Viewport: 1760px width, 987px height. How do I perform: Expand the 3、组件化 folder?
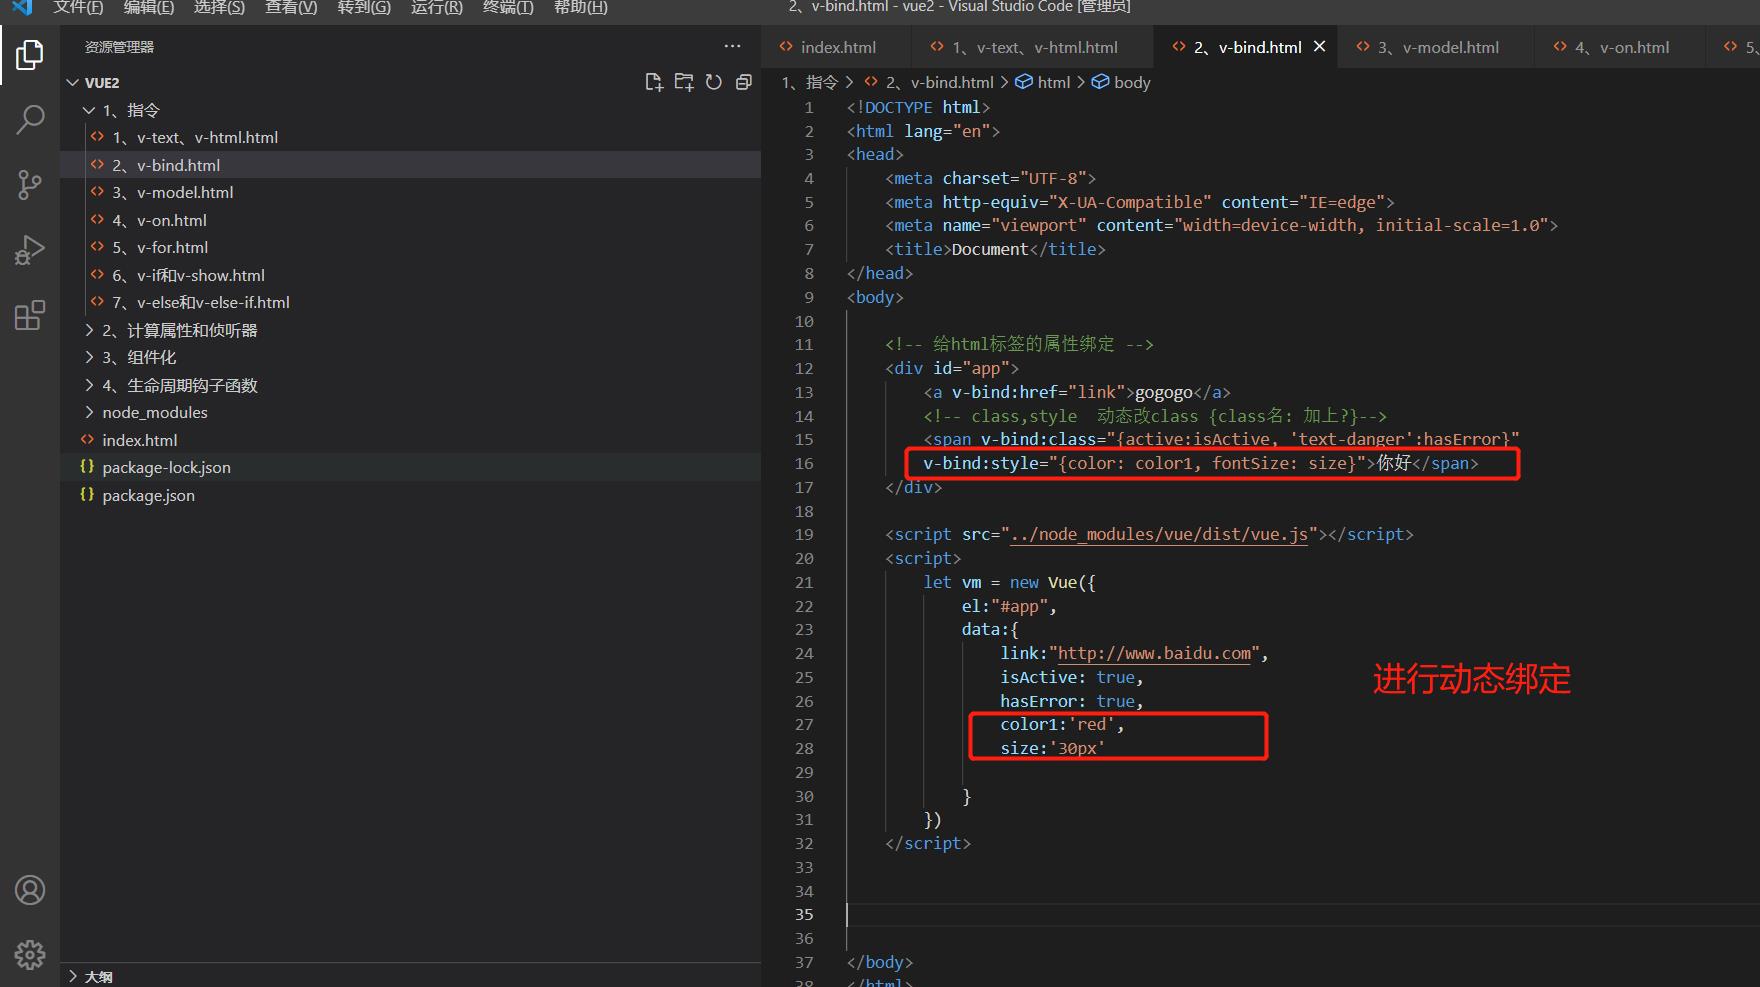tap(410, 357)
